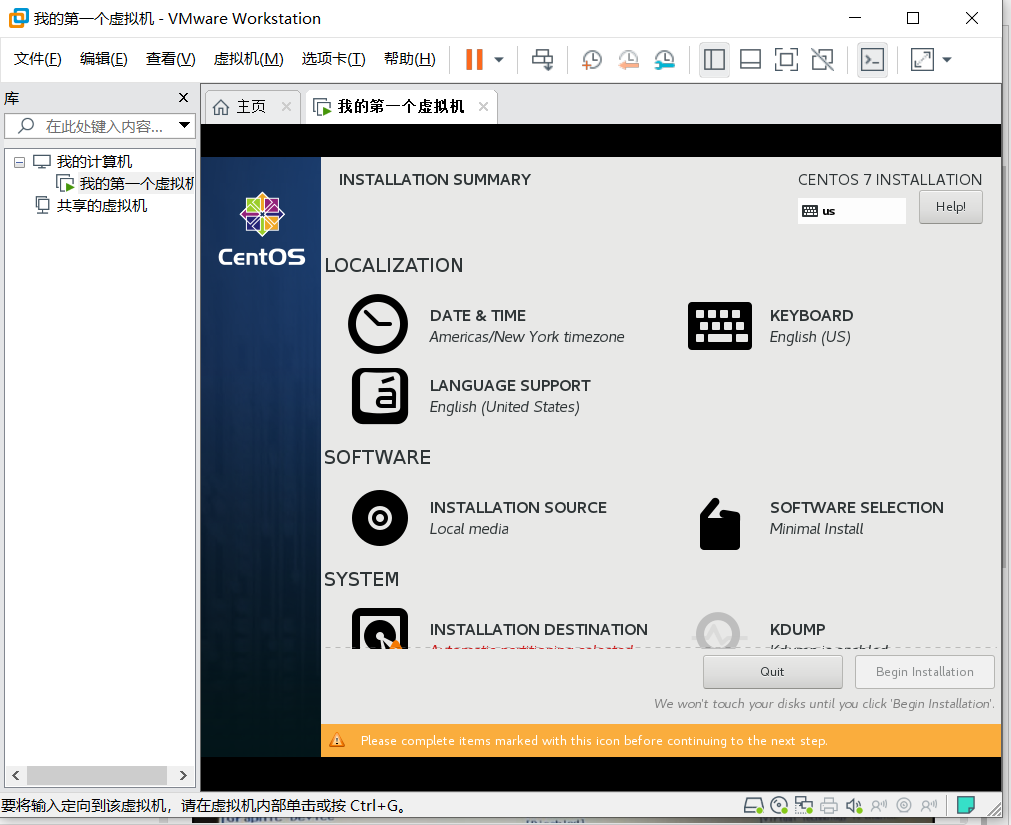This screenshot has height=825, width=1011.
Task: Pause the virtual machine
Action: coord(474,59)
